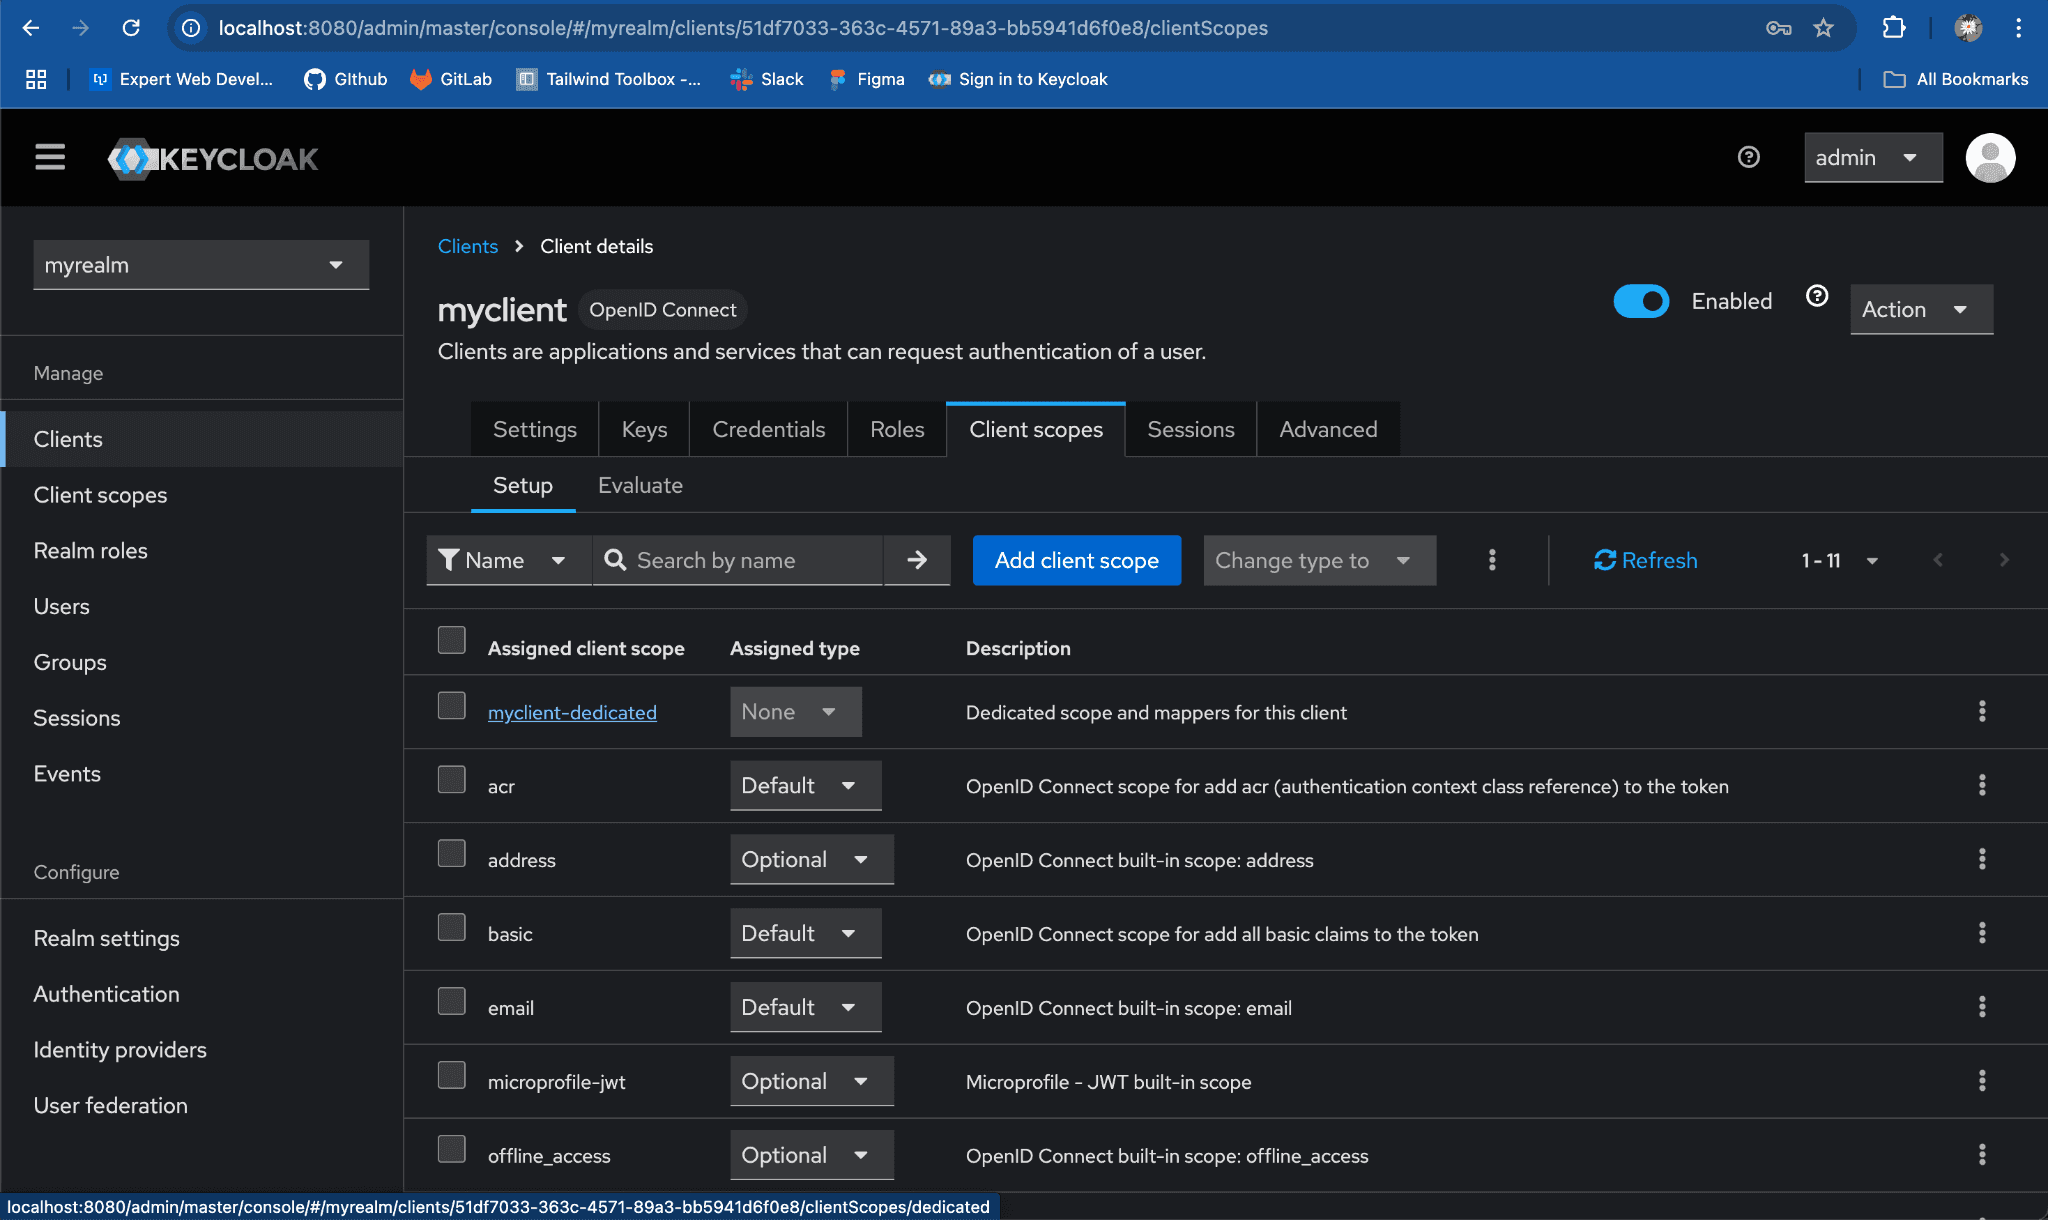
Task: Check the address scope row checkbox
Action: pyautogui.click(x=452, y=854)
